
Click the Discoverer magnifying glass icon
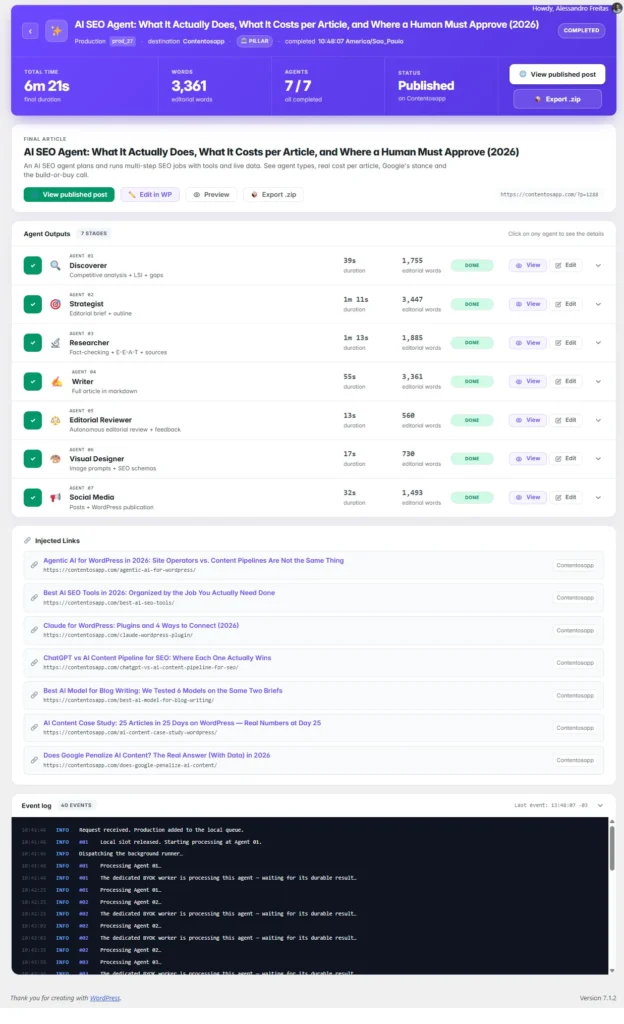55,265
